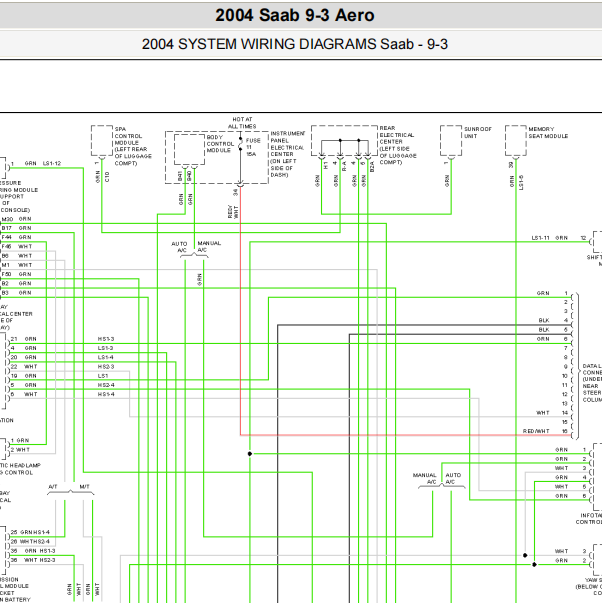Select the F50 GRN pin row

(17, 274)
